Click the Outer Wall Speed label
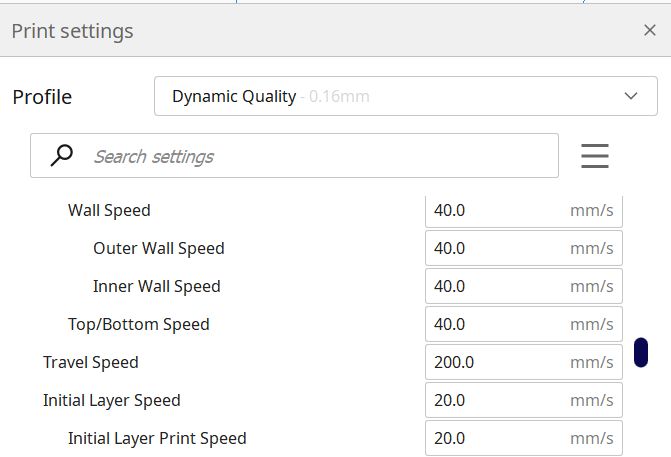This screenshot has height=457, width=671. (x=159, y=249)
